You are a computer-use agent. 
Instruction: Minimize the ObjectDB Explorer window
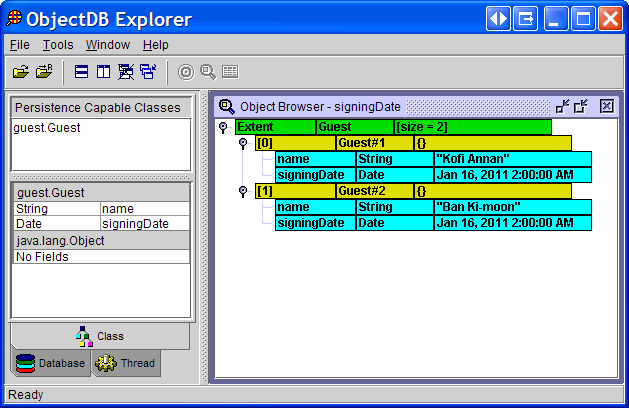(x=556, y=18)
